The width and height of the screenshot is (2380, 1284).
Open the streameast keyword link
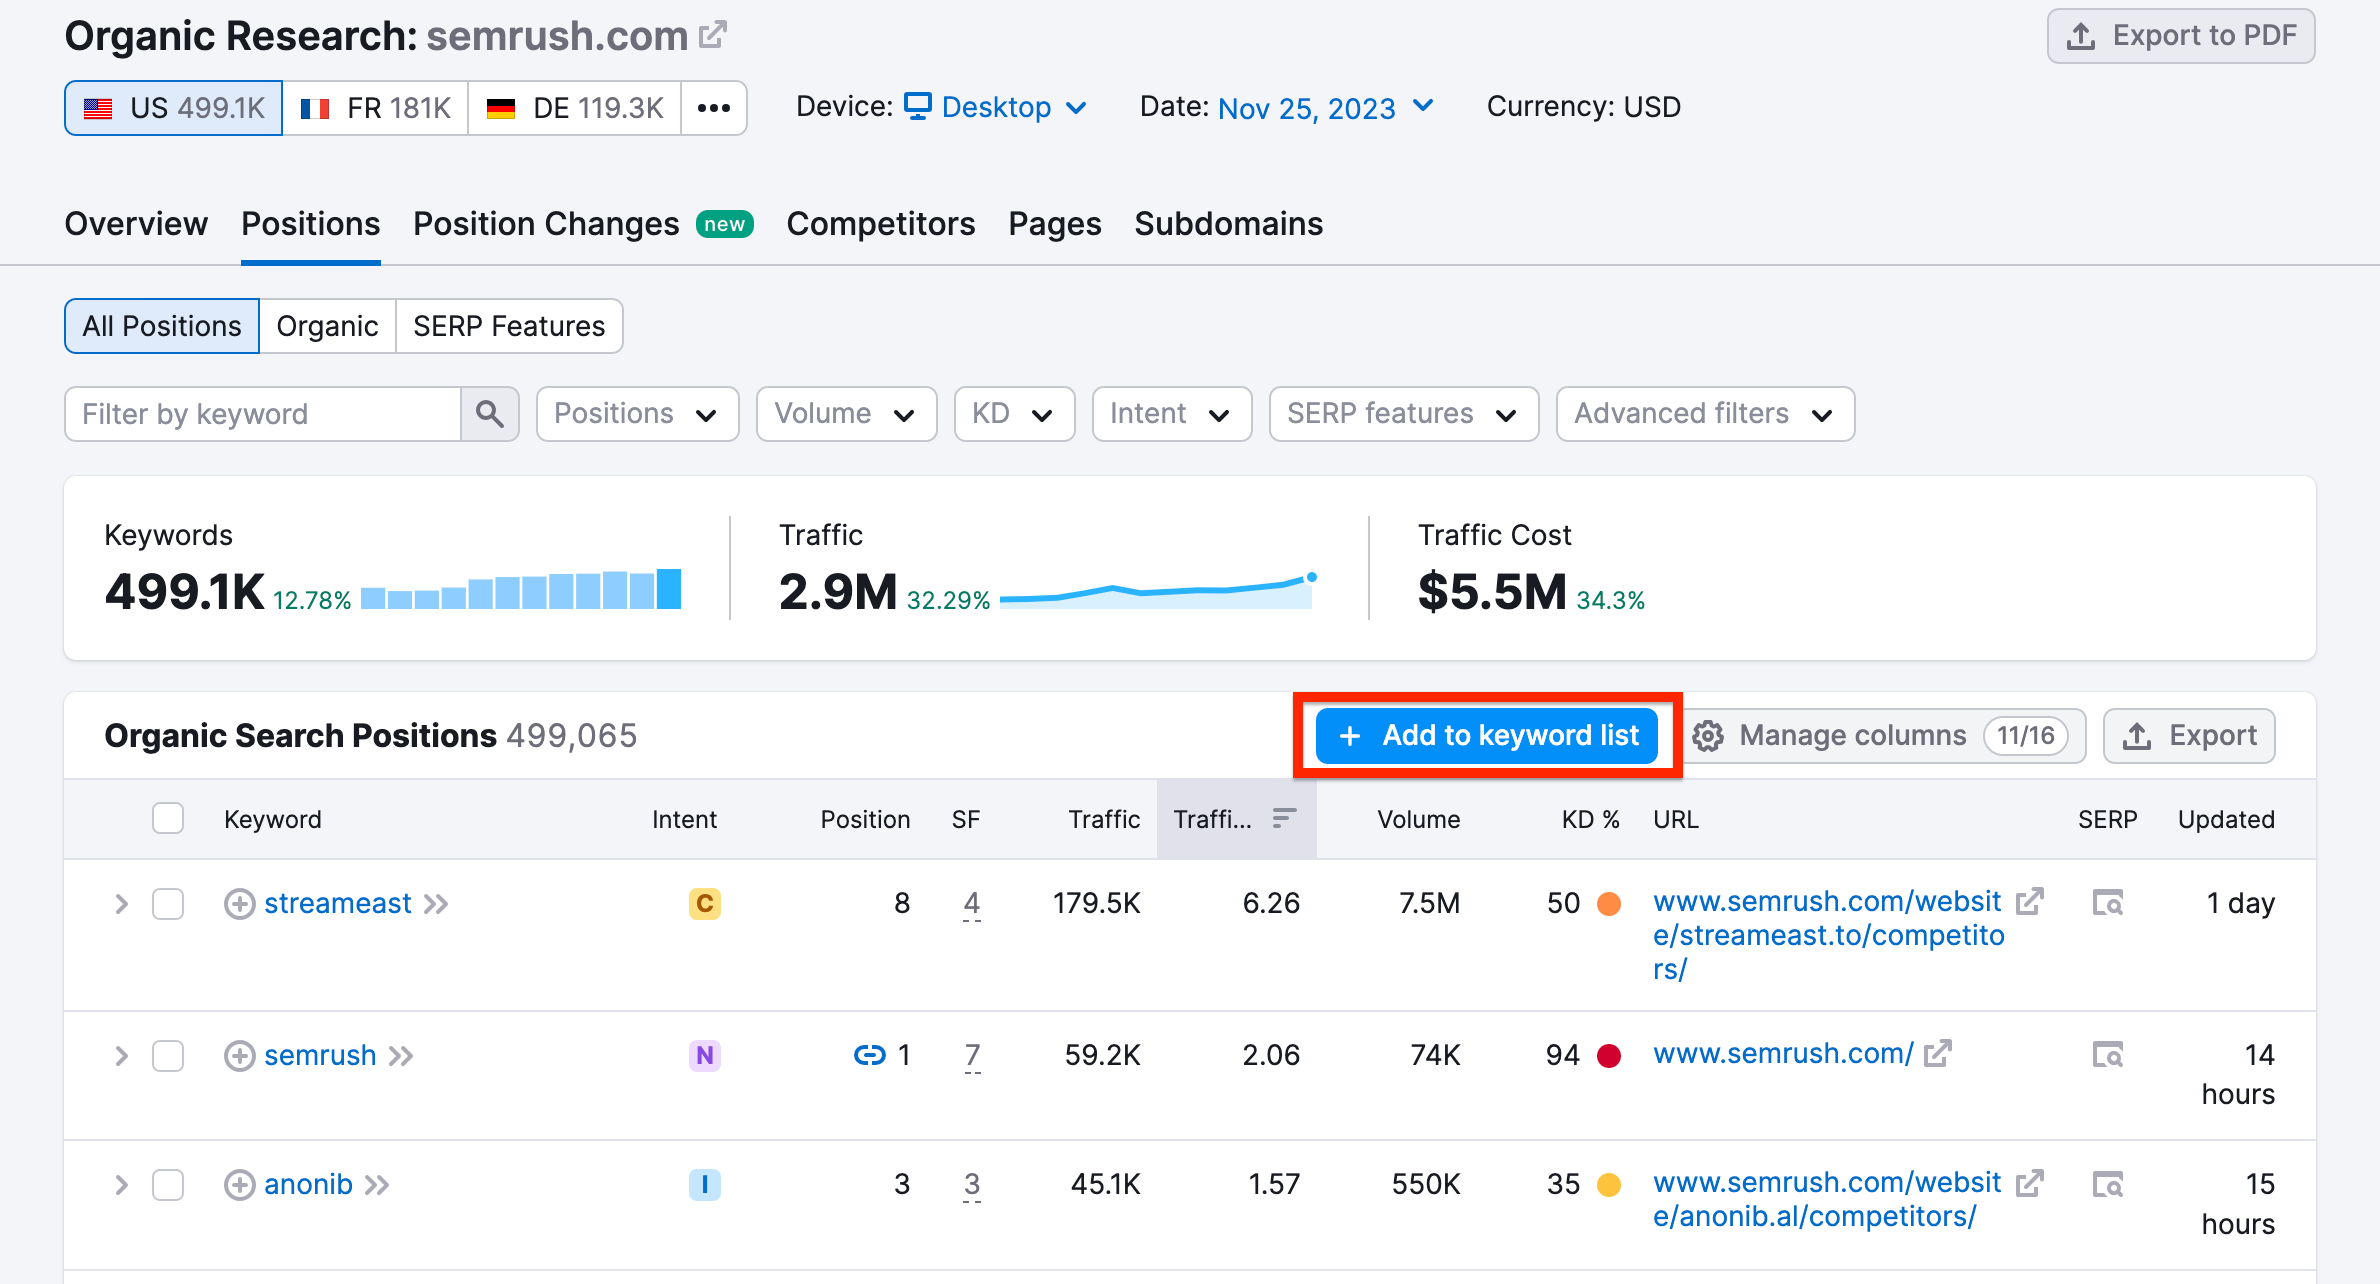click(x=337, y=904)
